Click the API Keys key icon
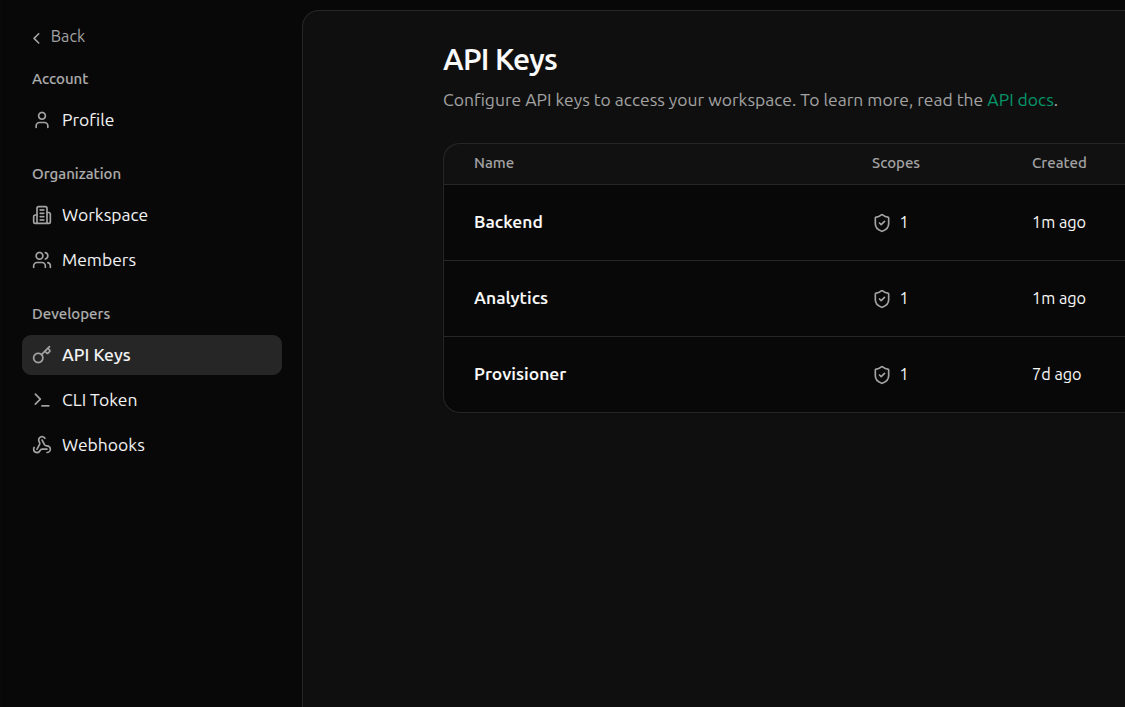The width and height of the screenshot is (1125, 707). pos(42,355)
